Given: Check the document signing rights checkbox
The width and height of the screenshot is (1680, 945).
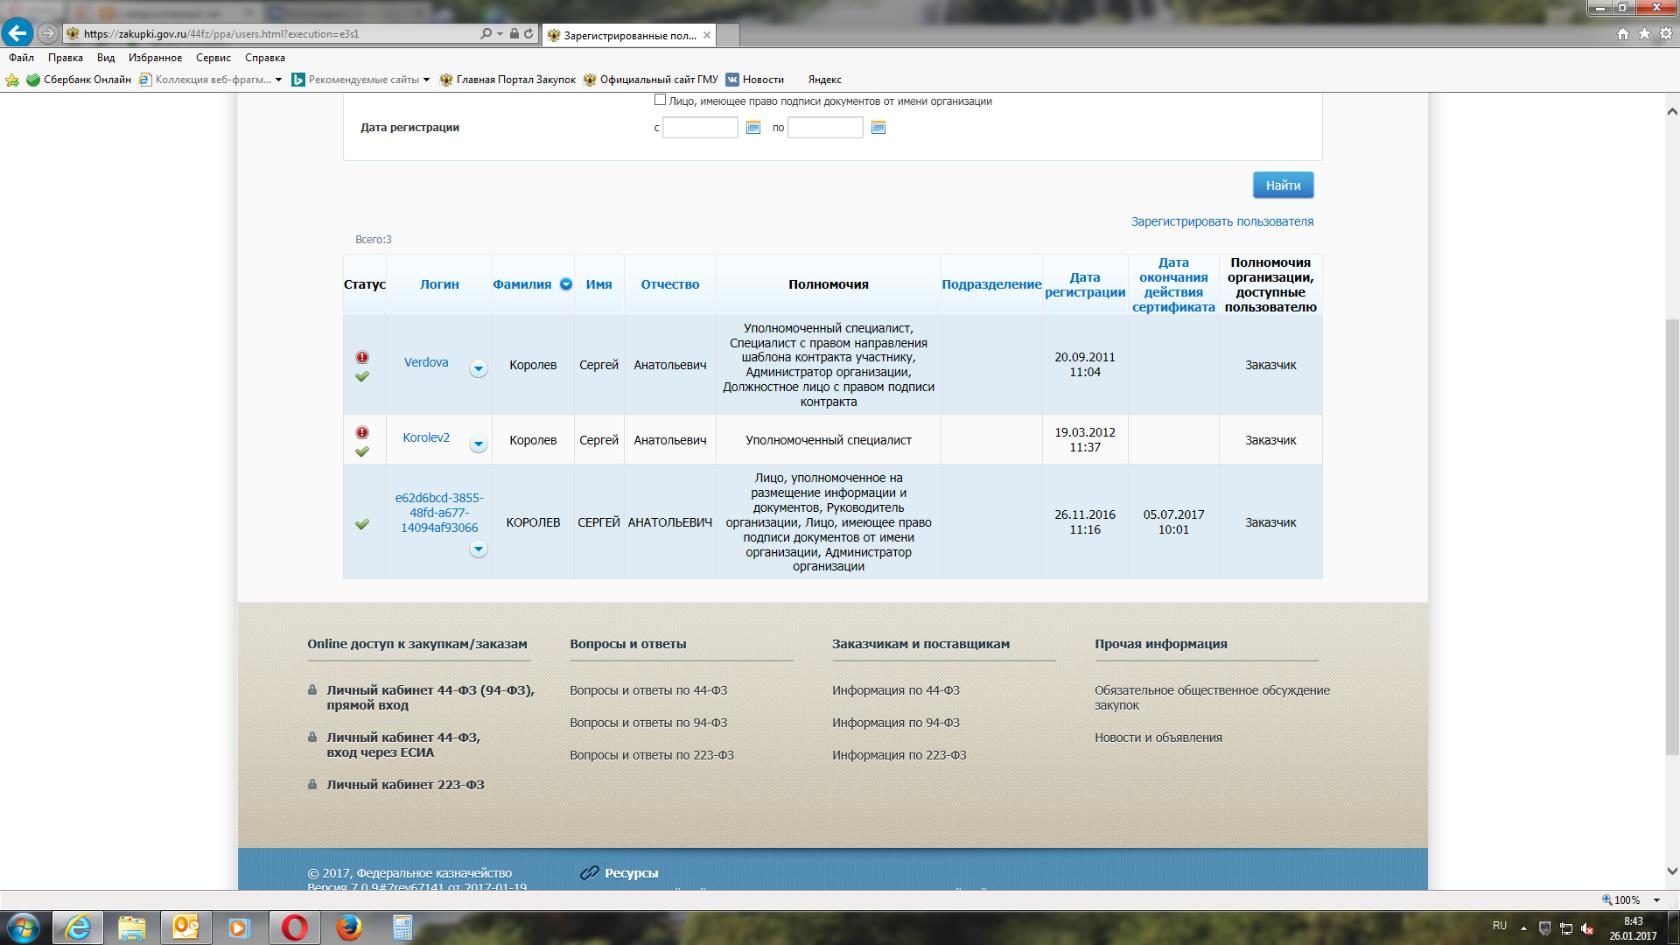Looking at the screenshot, I should (660, 100).
